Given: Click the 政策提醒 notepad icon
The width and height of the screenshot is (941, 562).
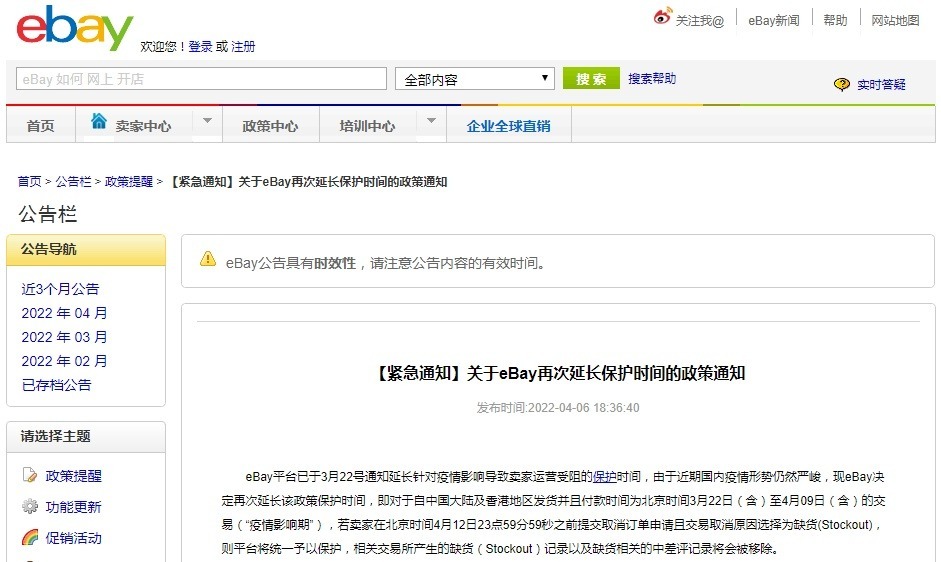Looking at the screenshot, I should [x=30, y=476].
